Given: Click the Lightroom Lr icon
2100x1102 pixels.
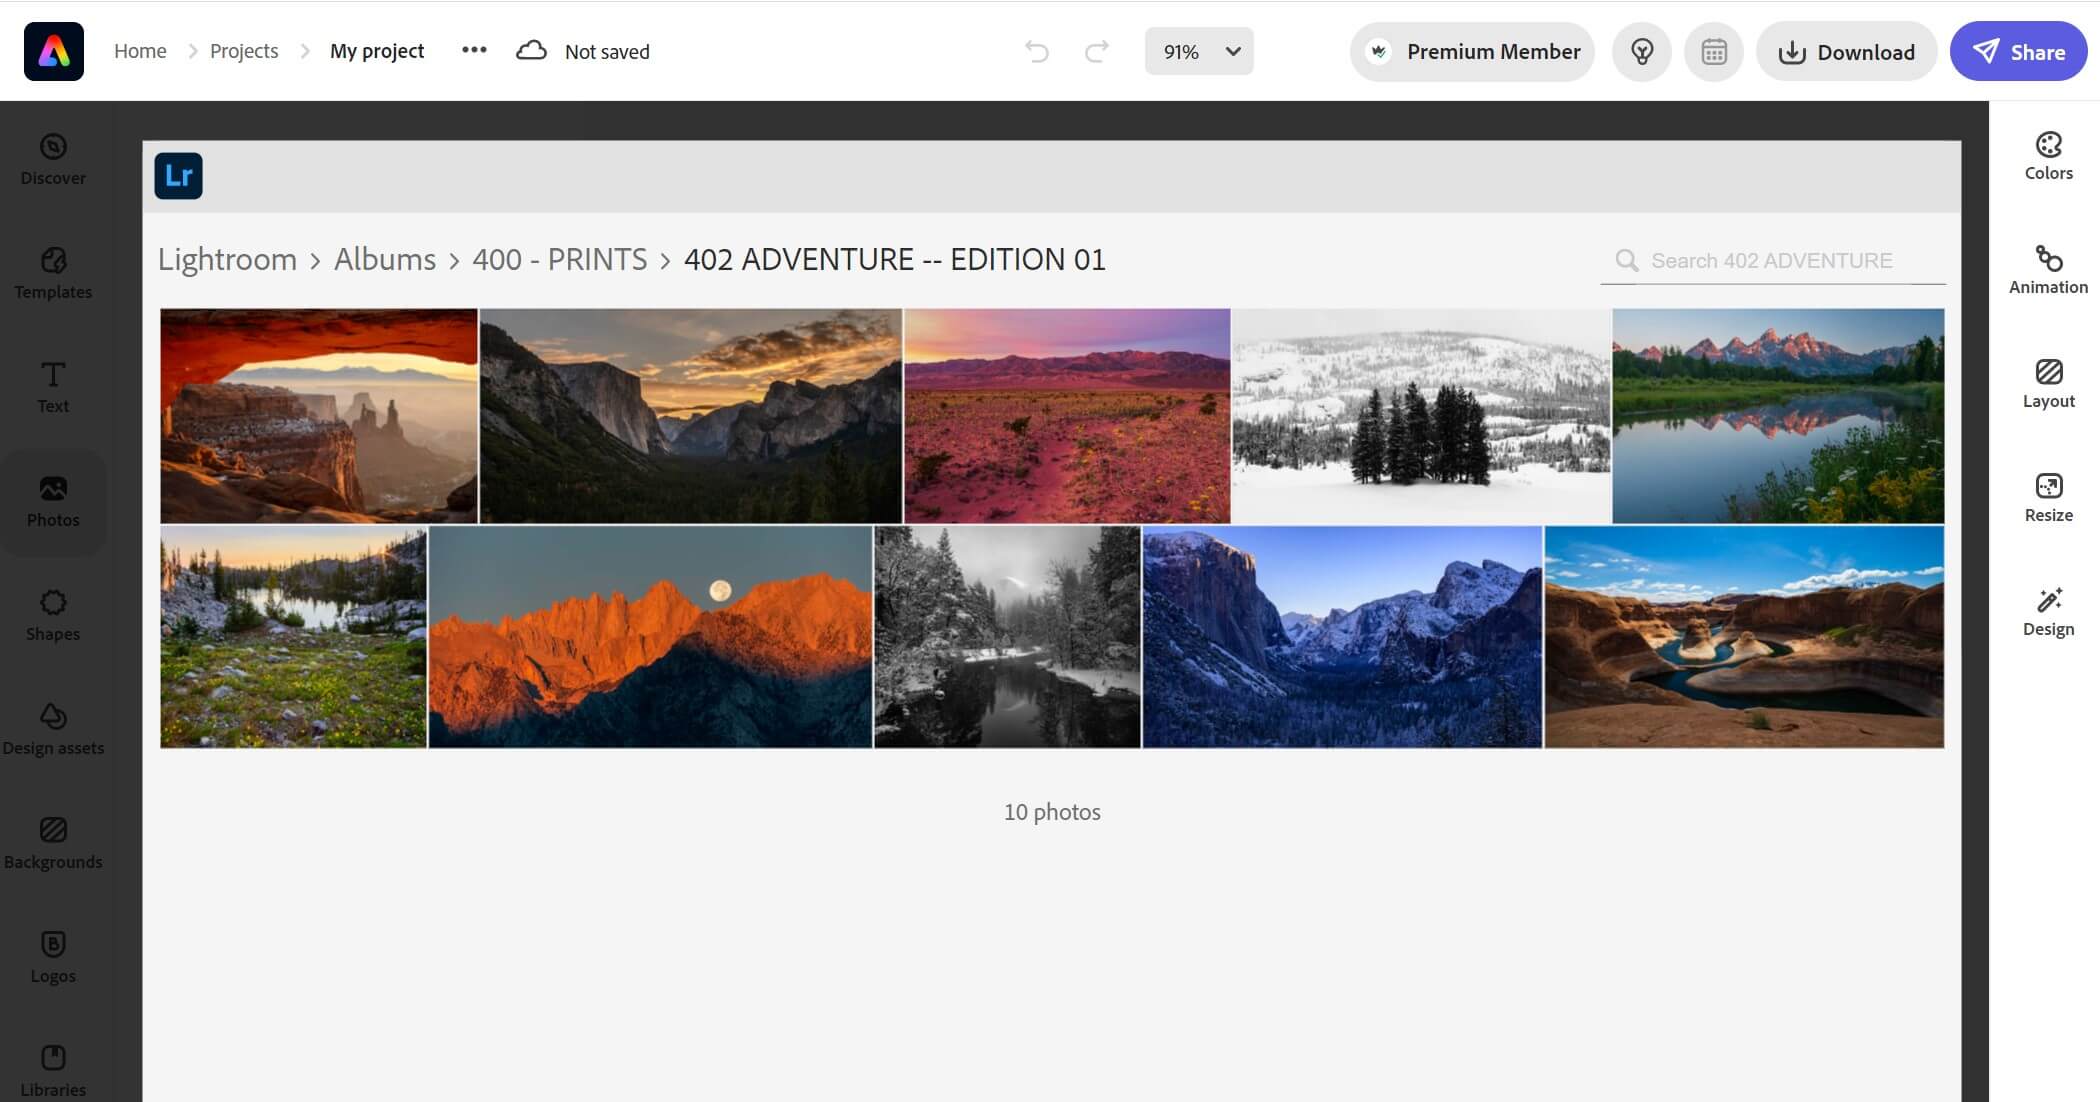Looking at the screenshot, I should [179, 176].
